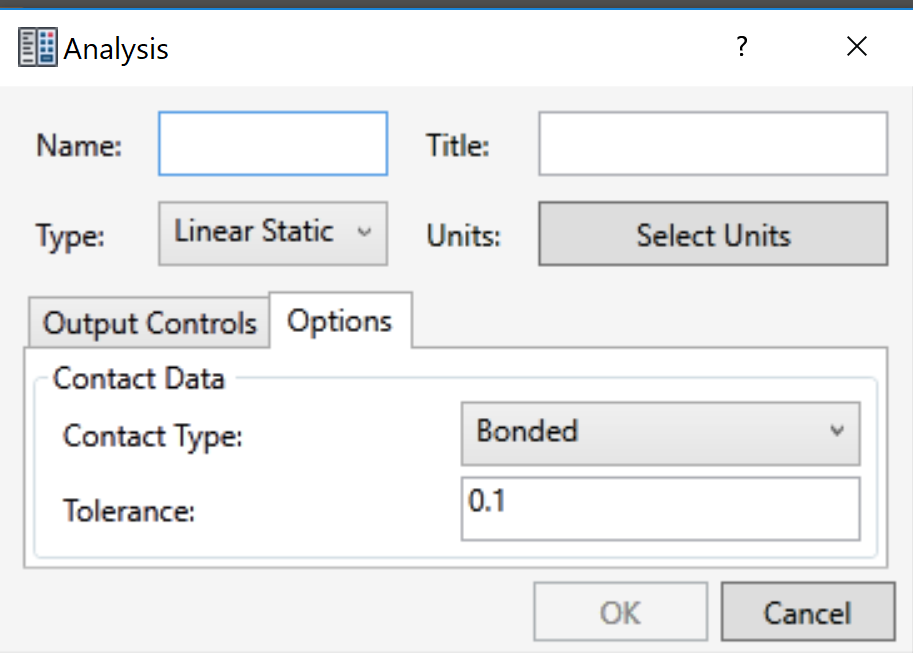
Task: Click the Contact Data group label
Action: pyautogui.click(x=139, y=378)
